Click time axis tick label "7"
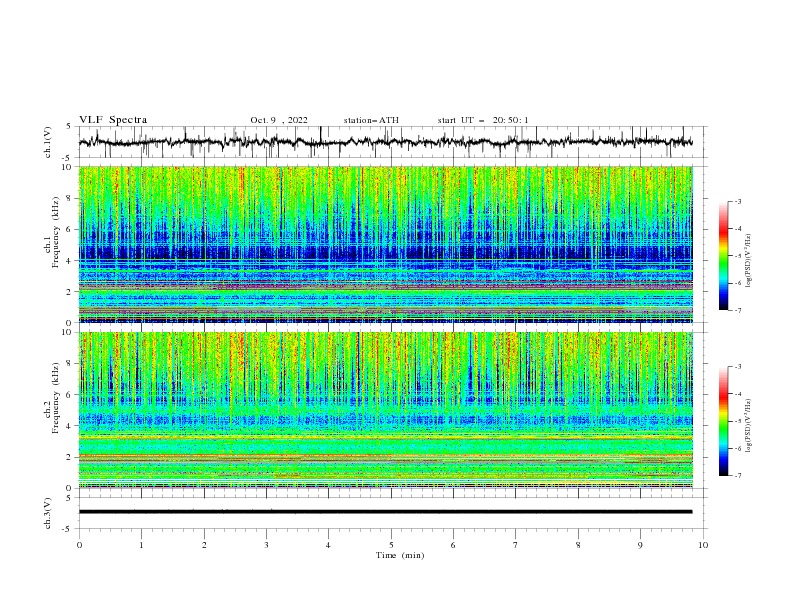This screenshot has height=612, width=792. (x=516, y=545)
